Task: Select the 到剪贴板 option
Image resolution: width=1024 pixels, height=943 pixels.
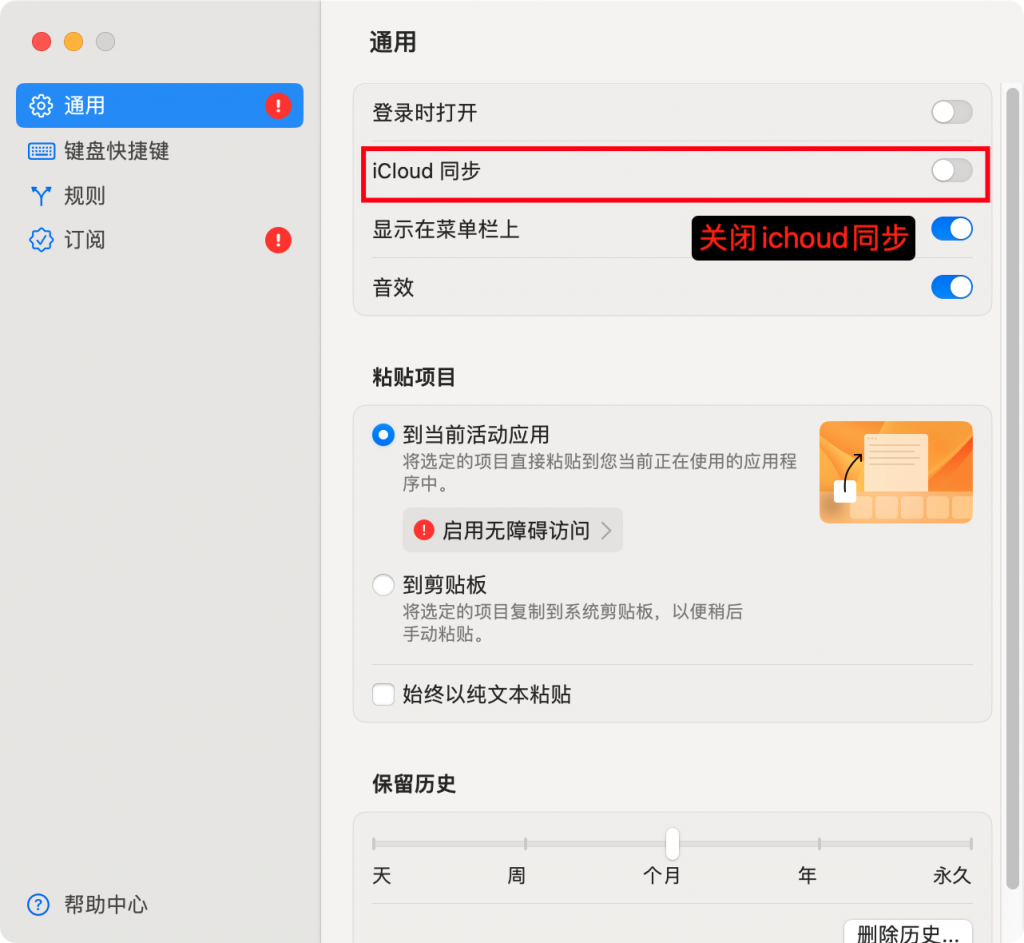Action: 383,585
